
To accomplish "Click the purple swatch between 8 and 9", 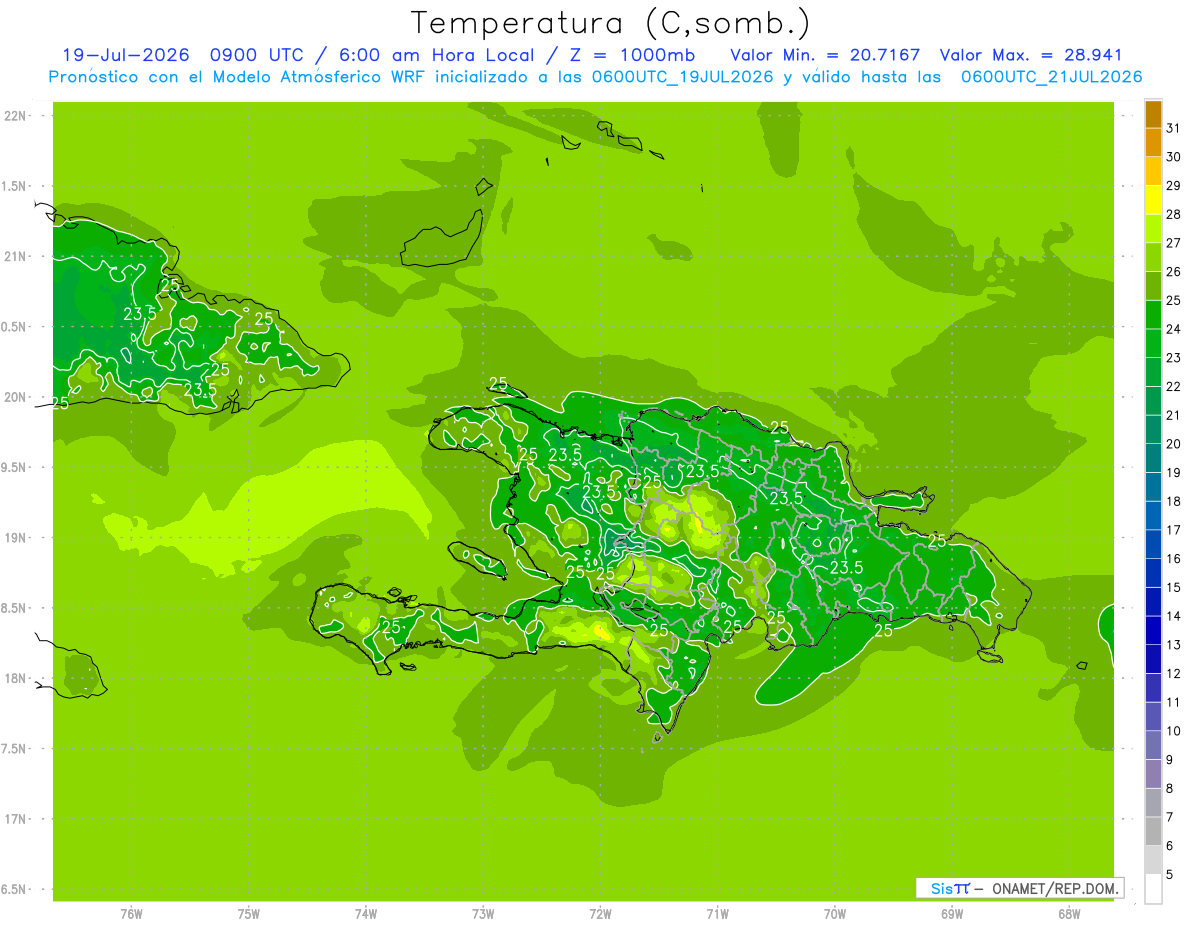I will 1153,774.
